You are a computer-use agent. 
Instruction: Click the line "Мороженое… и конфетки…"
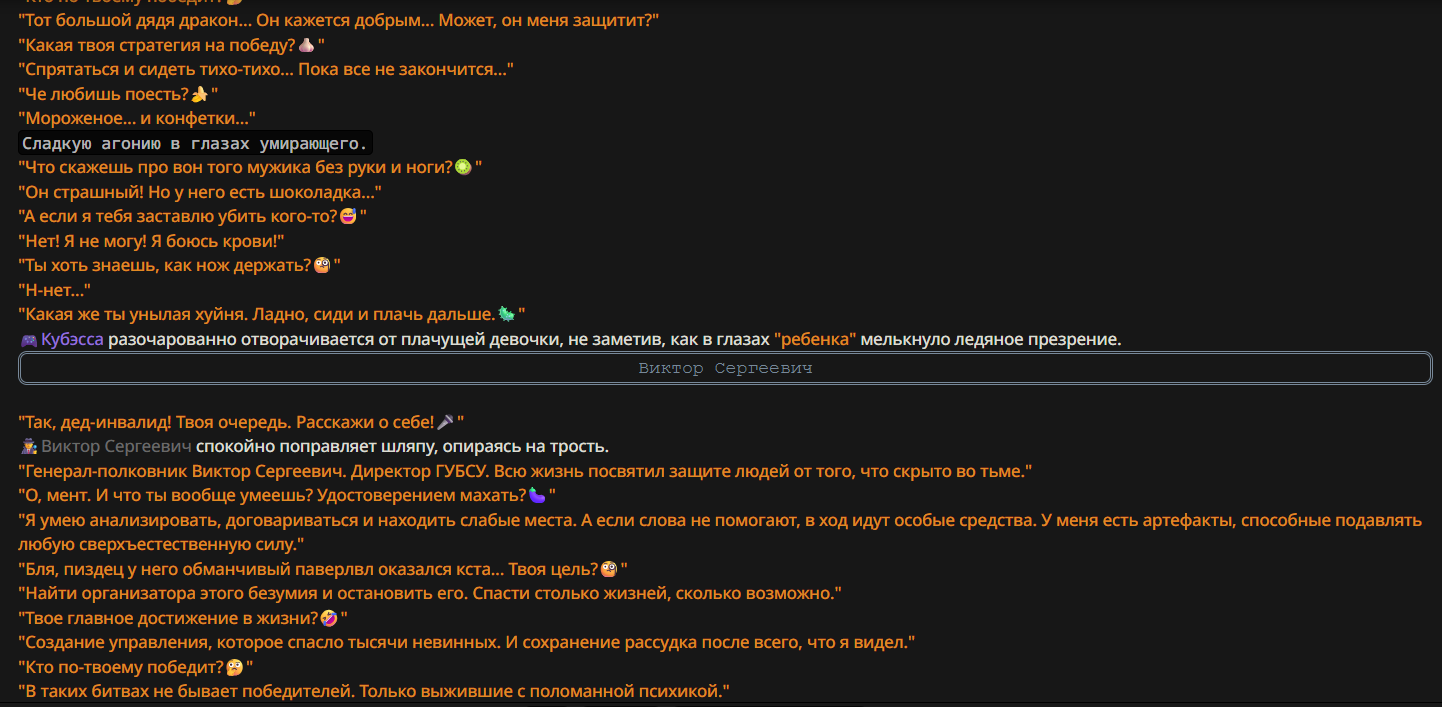[137, 118]
